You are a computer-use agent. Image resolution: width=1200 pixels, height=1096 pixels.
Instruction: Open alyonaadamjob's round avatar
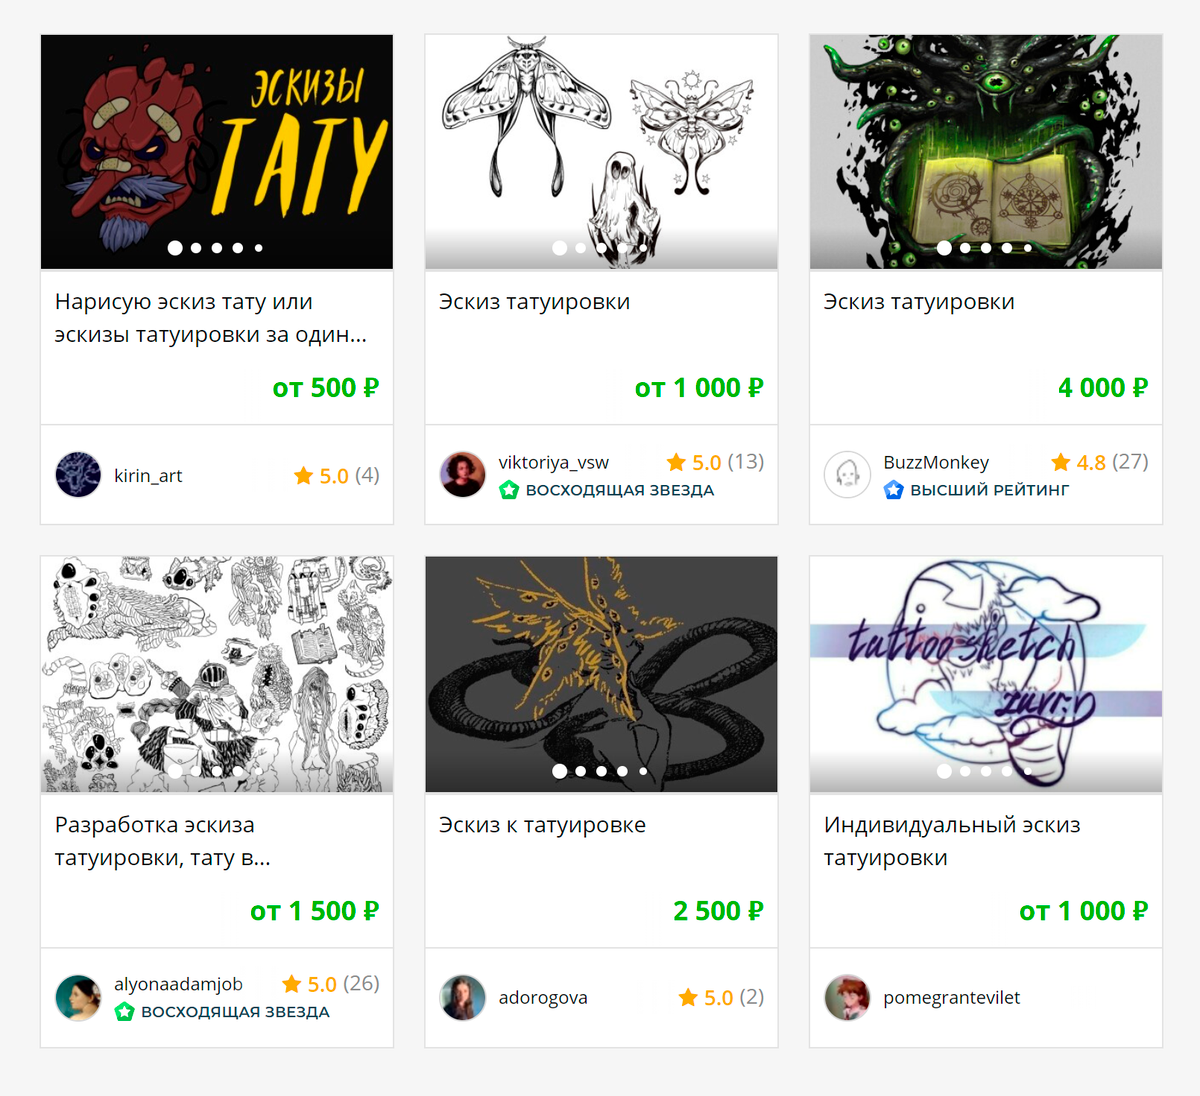pyautogui.click(x=78, y=997)
